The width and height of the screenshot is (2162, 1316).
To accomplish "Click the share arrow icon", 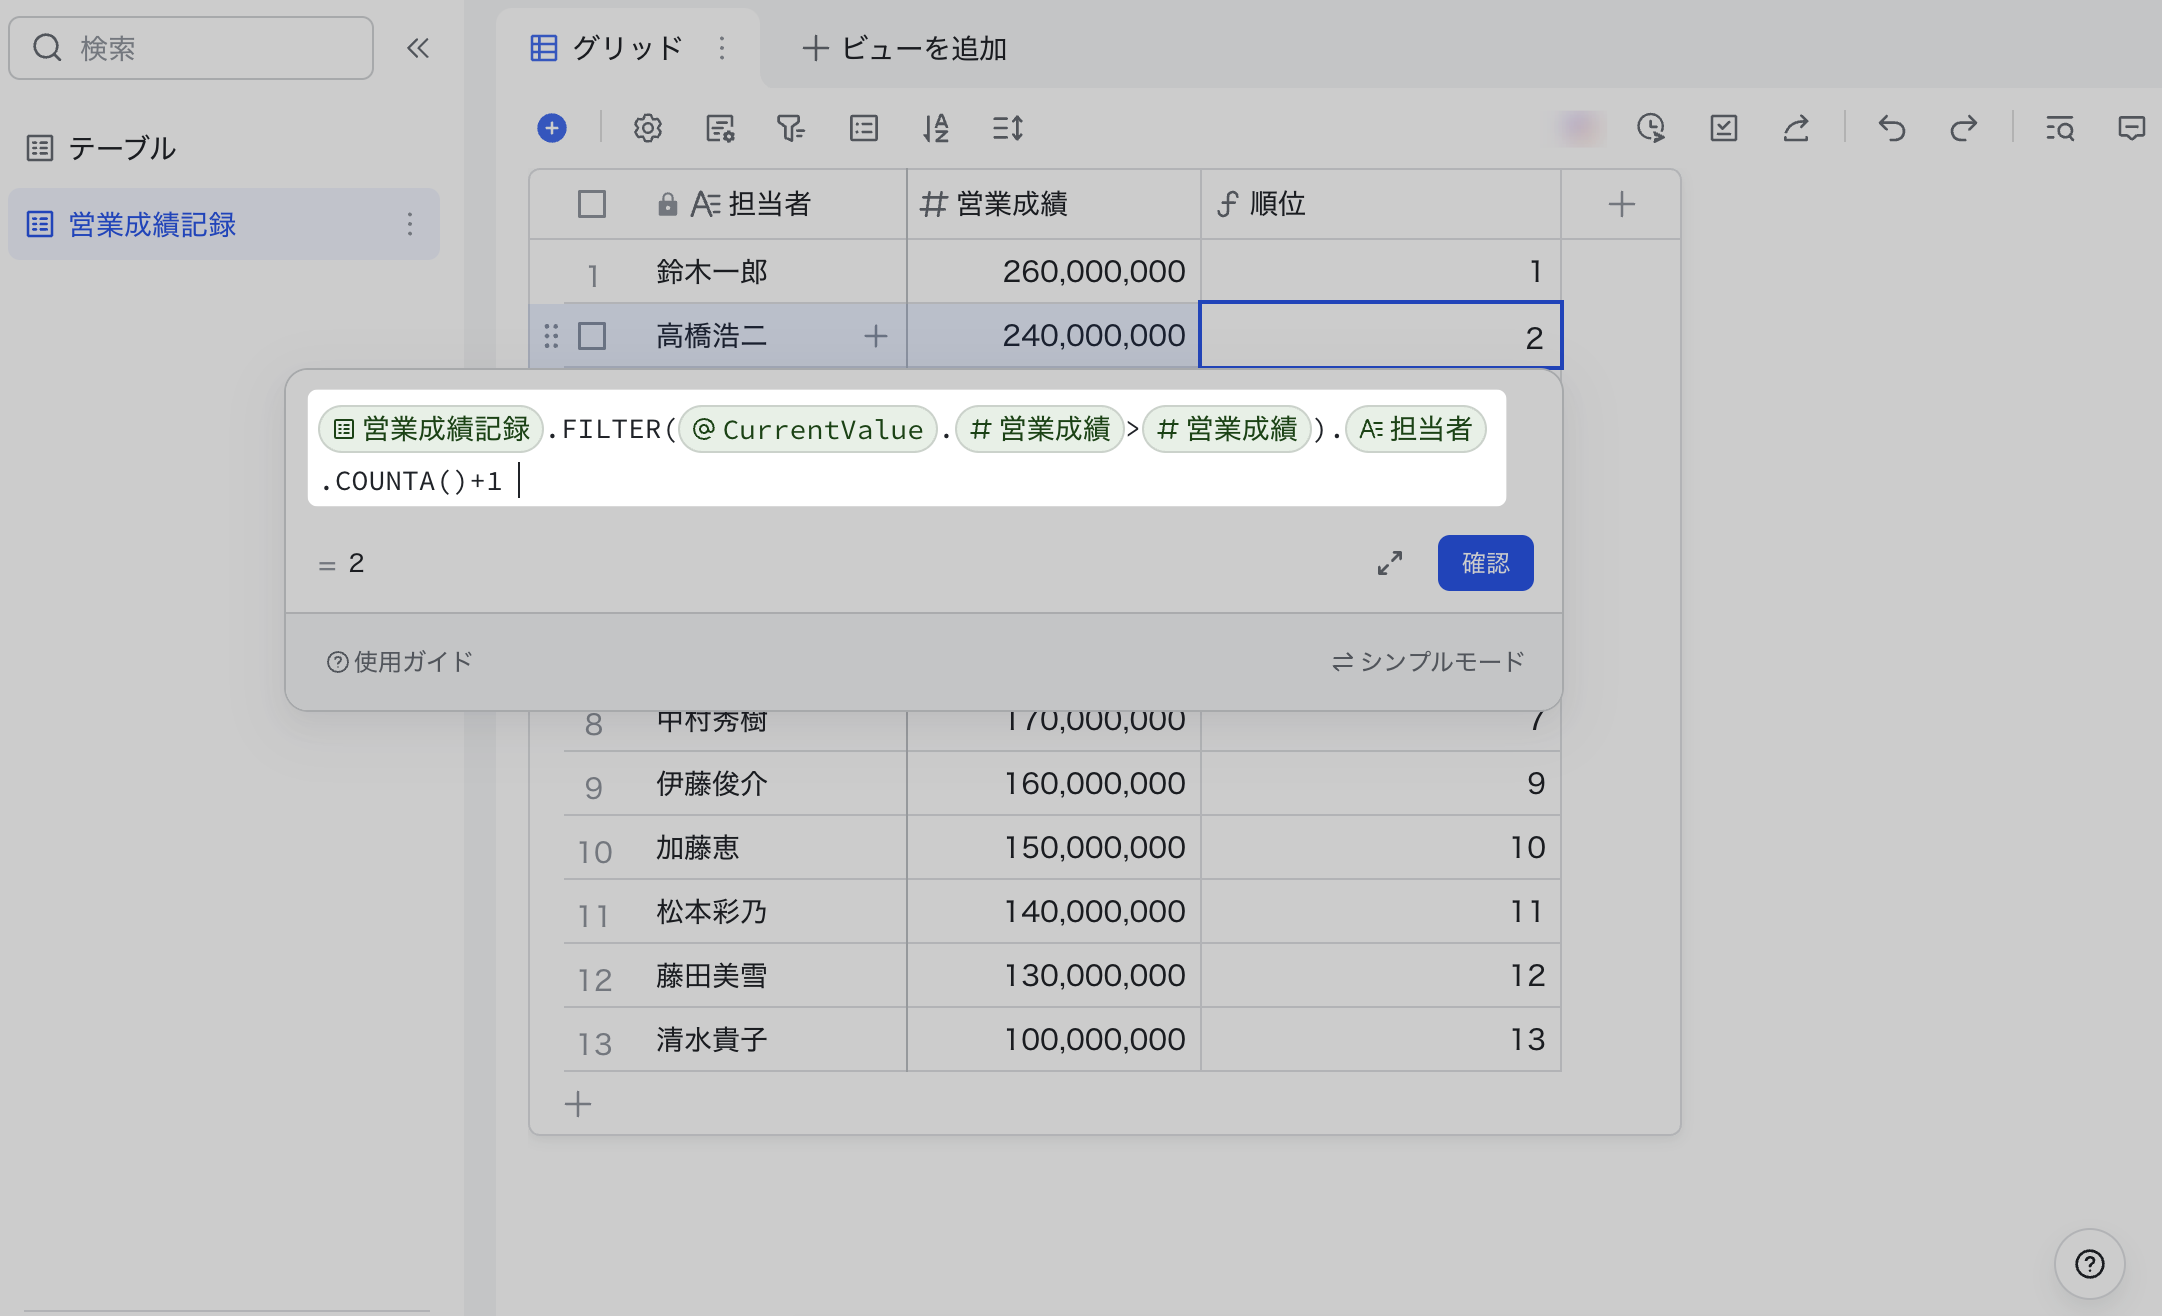I will pos(1796,128).
